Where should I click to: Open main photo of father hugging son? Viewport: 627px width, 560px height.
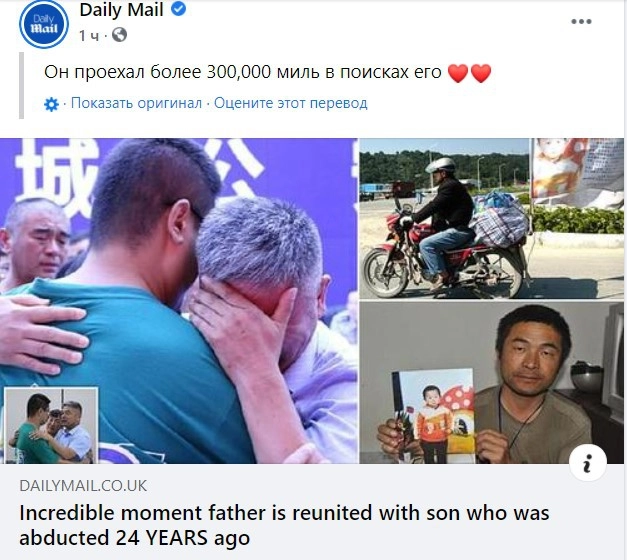point(179,301)
